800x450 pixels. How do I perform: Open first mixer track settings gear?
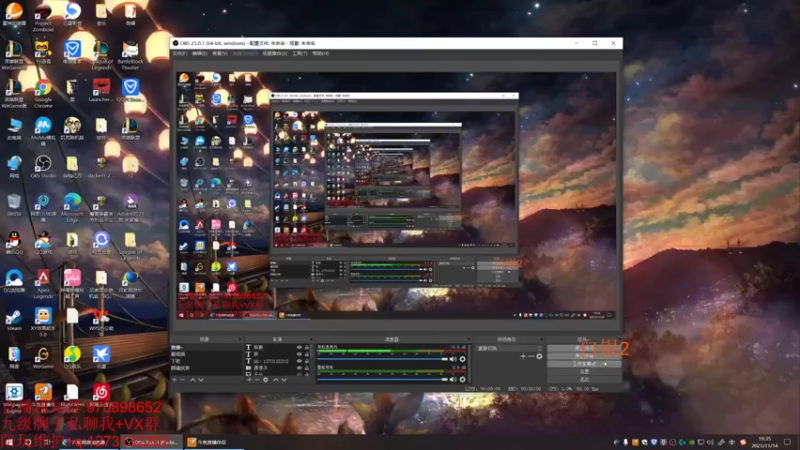tap(462, 359)
